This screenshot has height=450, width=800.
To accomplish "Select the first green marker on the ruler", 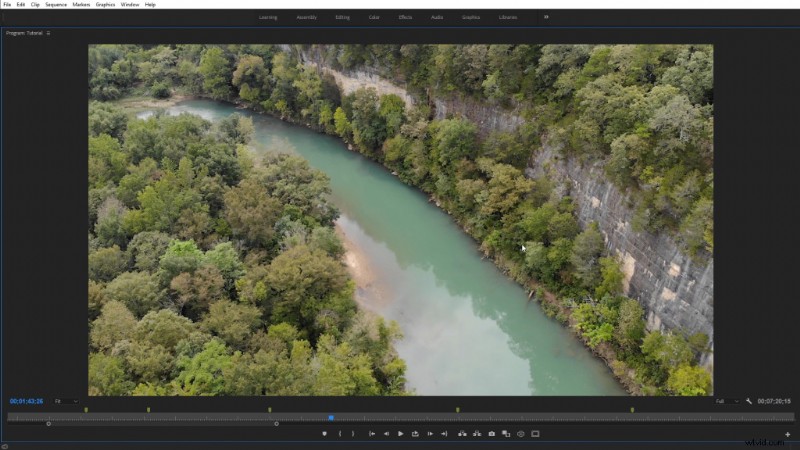I will [x=86, y=410].
